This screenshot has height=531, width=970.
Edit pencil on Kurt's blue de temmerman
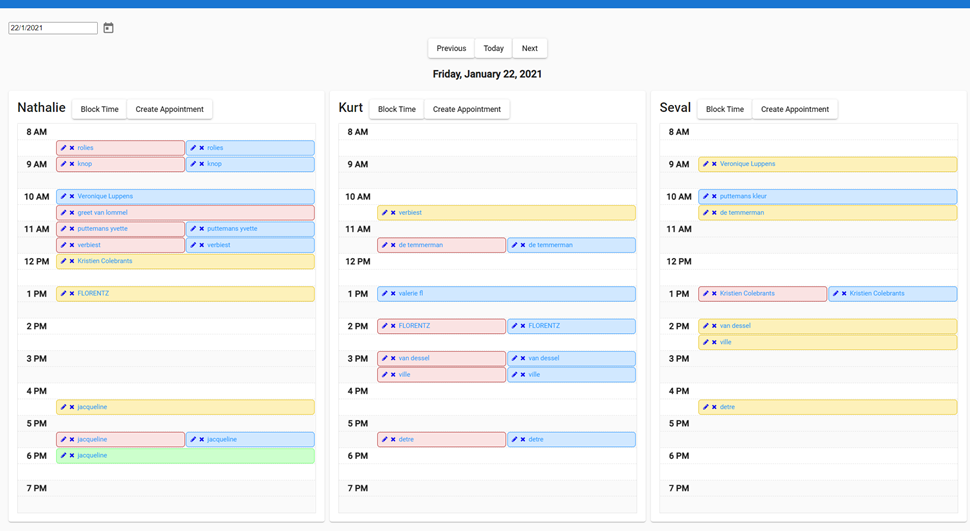(x=514, y=245)
